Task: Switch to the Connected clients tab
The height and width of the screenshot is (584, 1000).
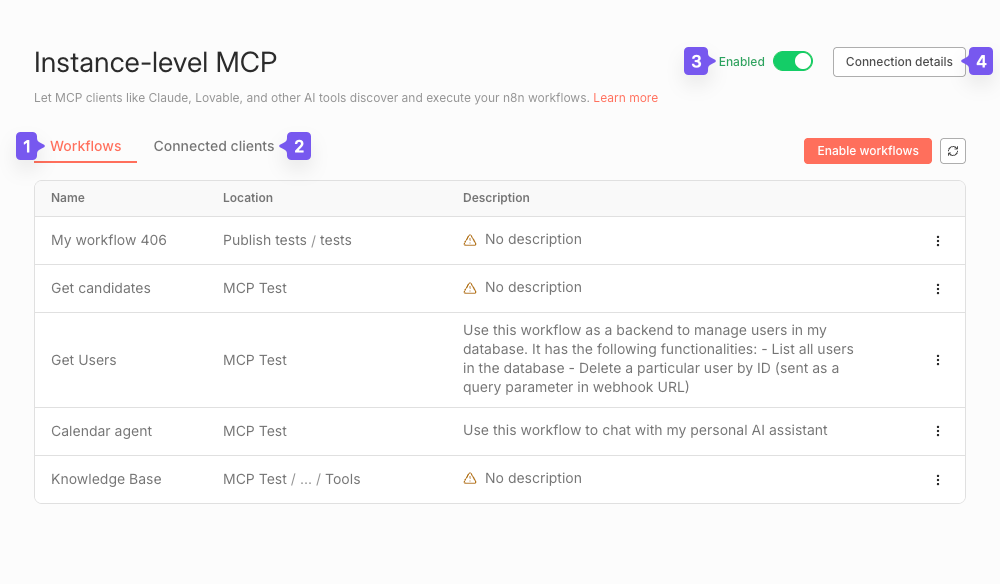Action: [x=213, y=146]
